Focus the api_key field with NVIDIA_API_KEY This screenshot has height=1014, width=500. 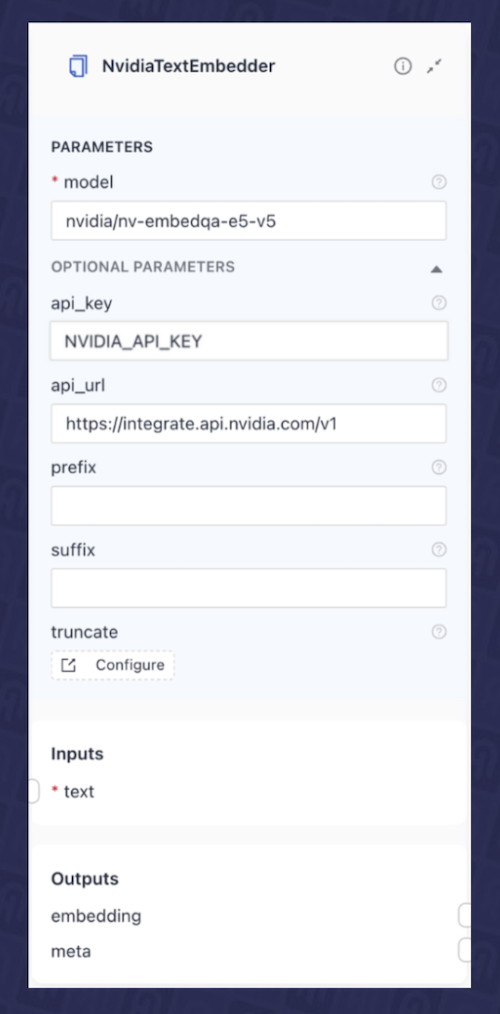249,341
